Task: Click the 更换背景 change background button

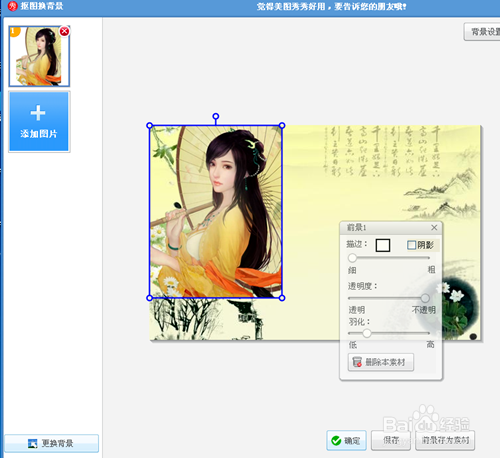Action: tap(52, 443)
